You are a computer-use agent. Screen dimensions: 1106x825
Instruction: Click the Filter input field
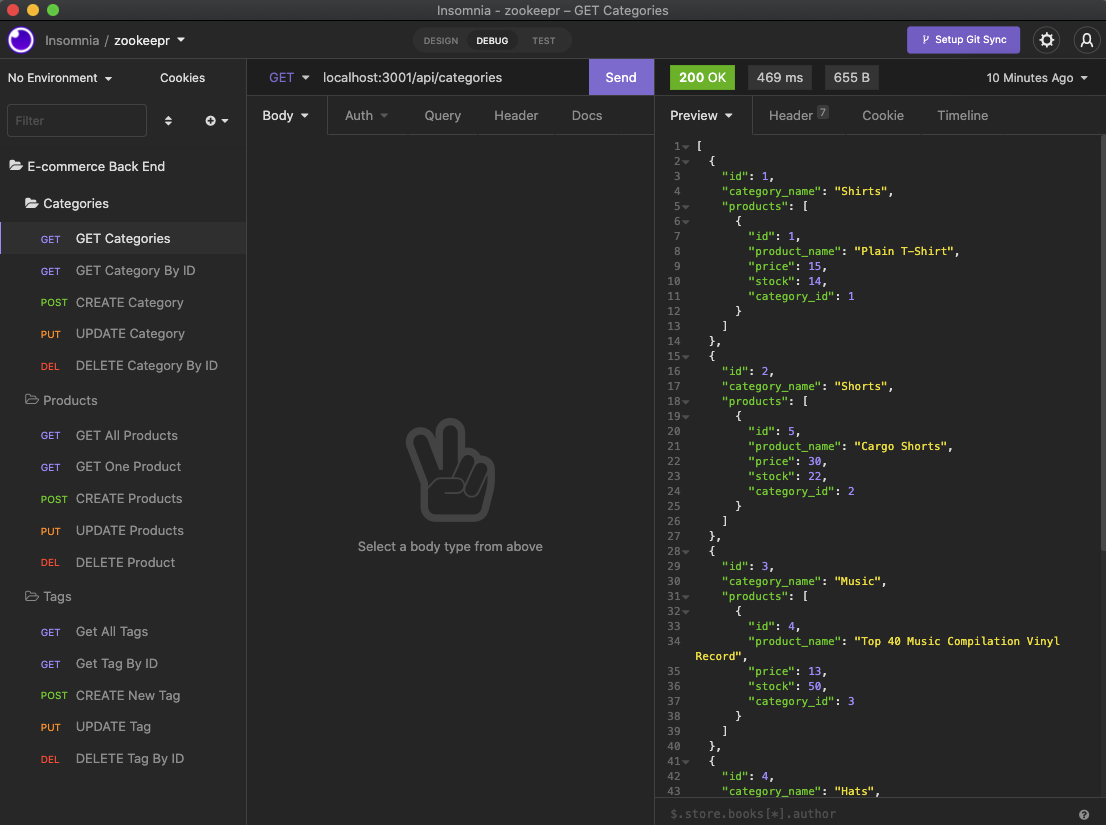77,120
